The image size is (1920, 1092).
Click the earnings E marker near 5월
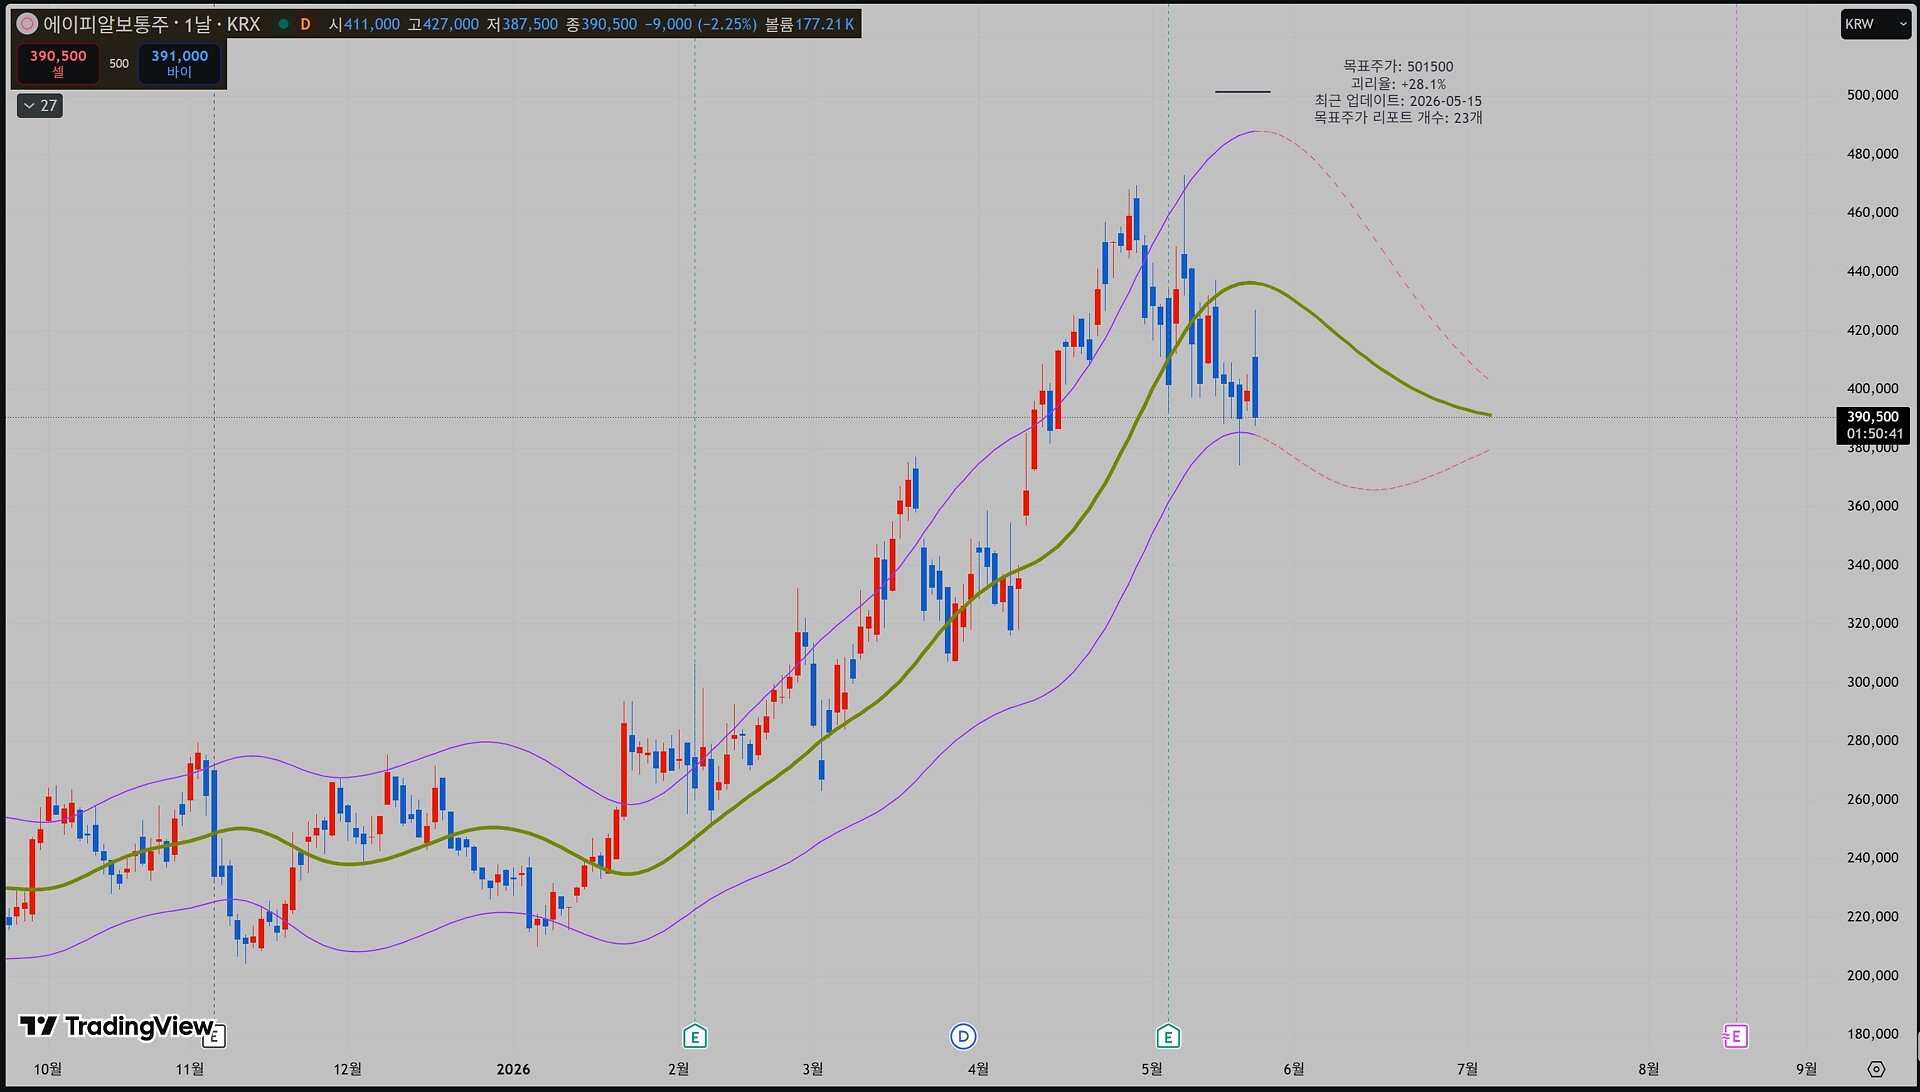(x=1168, y=1037)
